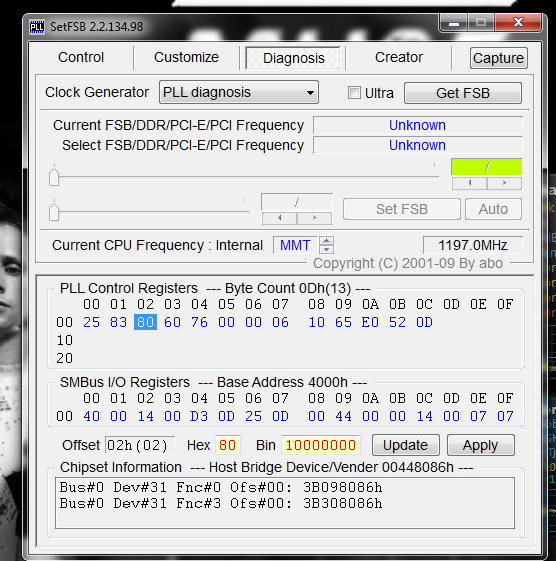Click the Hex value field showing 80
The height and width of the screenshot is (561, 556).
(x=228, y=445)
